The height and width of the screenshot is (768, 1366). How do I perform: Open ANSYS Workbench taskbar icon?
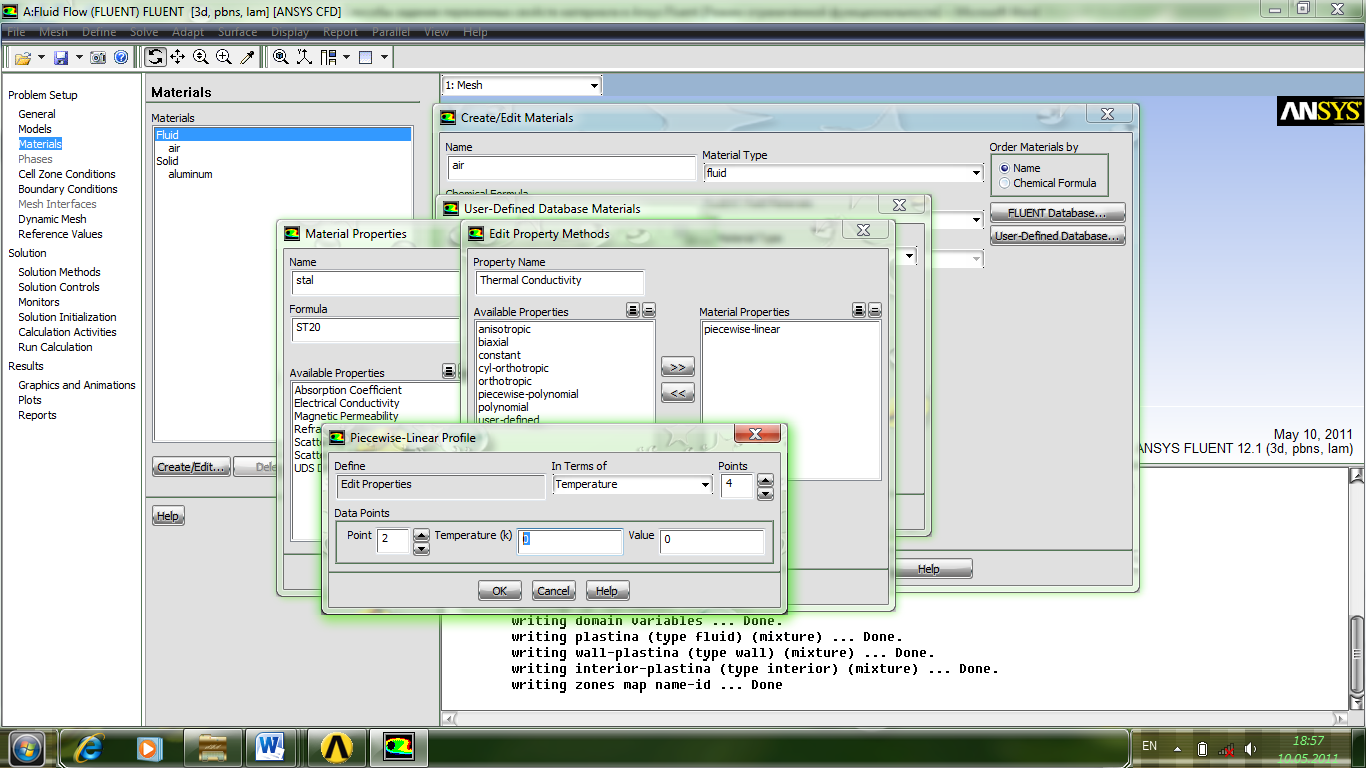[x=337, y=747]
